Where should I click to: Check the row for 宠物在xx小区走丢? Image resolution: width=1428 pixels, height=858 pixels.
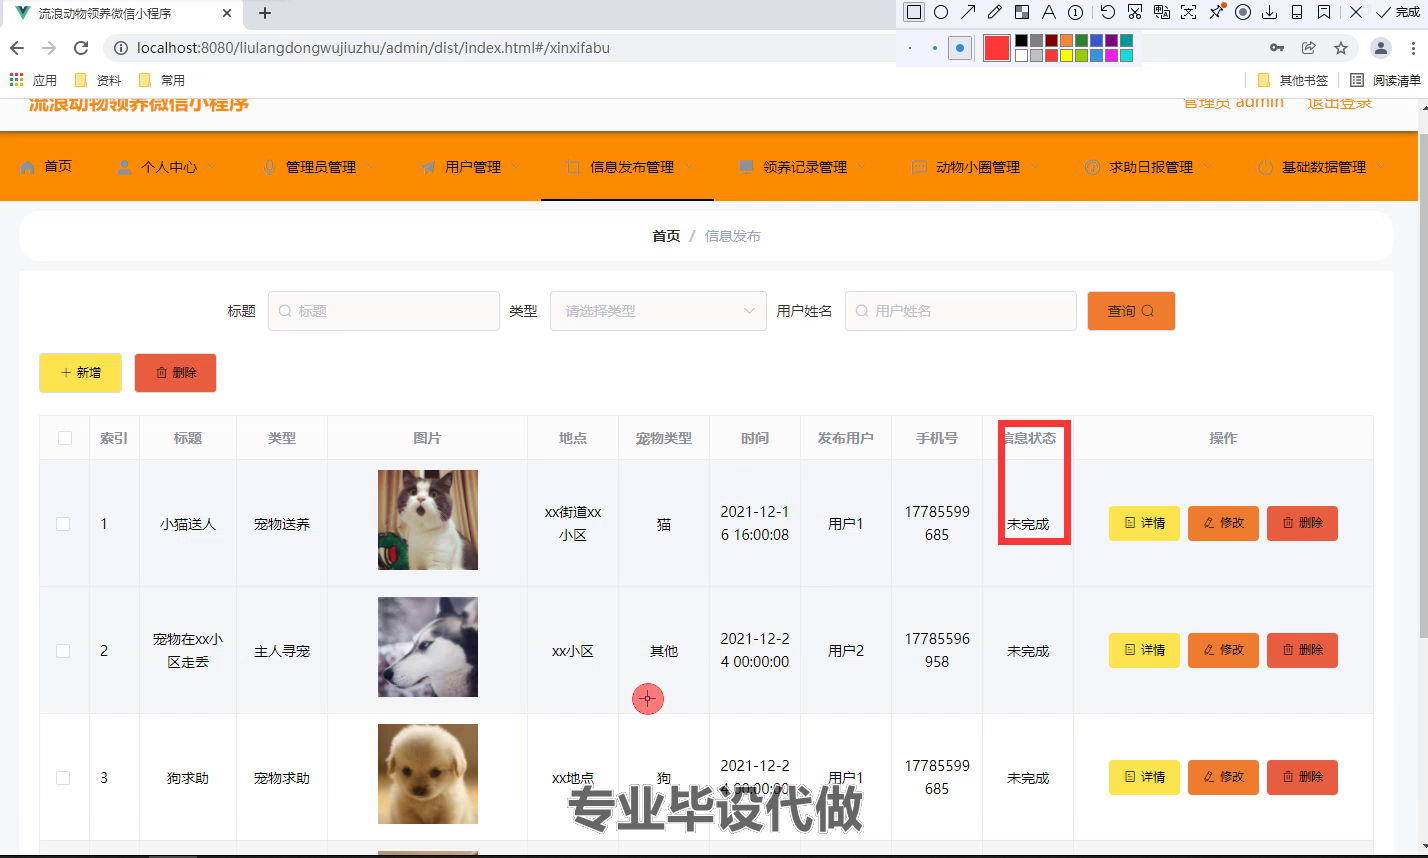coord(63,651)
